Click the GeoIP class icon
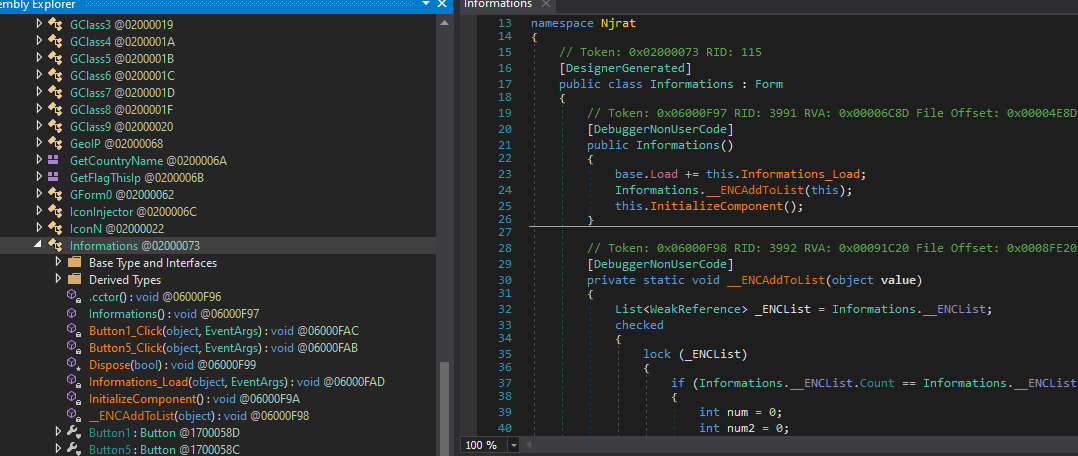 click(55, 143)
